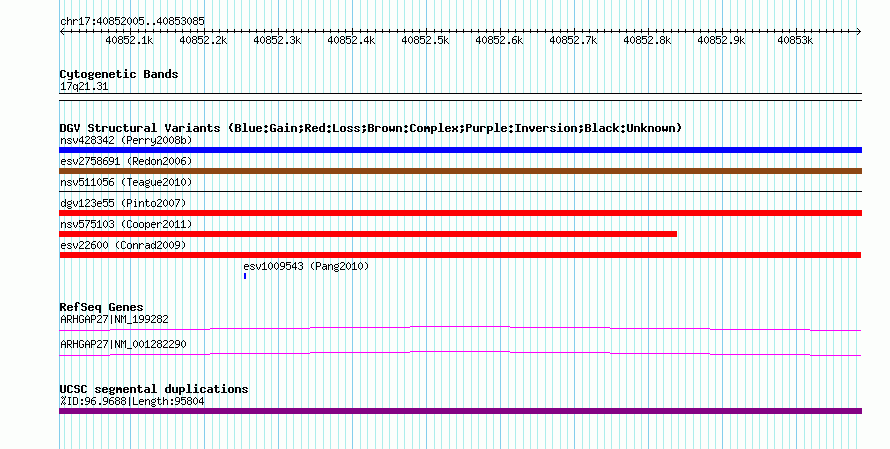Click the red loss bar for dgv123e55

(x=460, y=213)
